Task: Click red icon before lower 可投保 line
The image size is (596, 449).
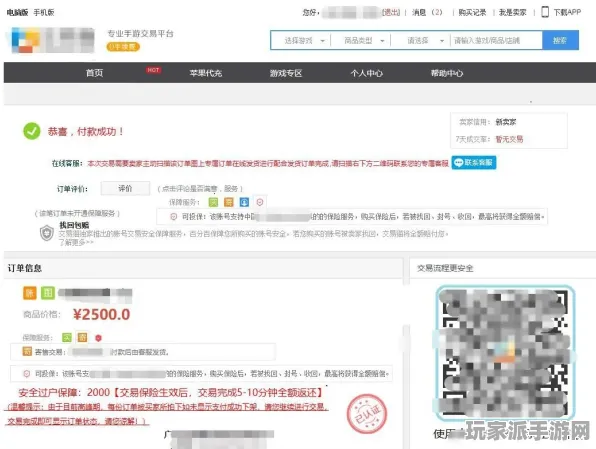Action: click(x=27, y=374)
